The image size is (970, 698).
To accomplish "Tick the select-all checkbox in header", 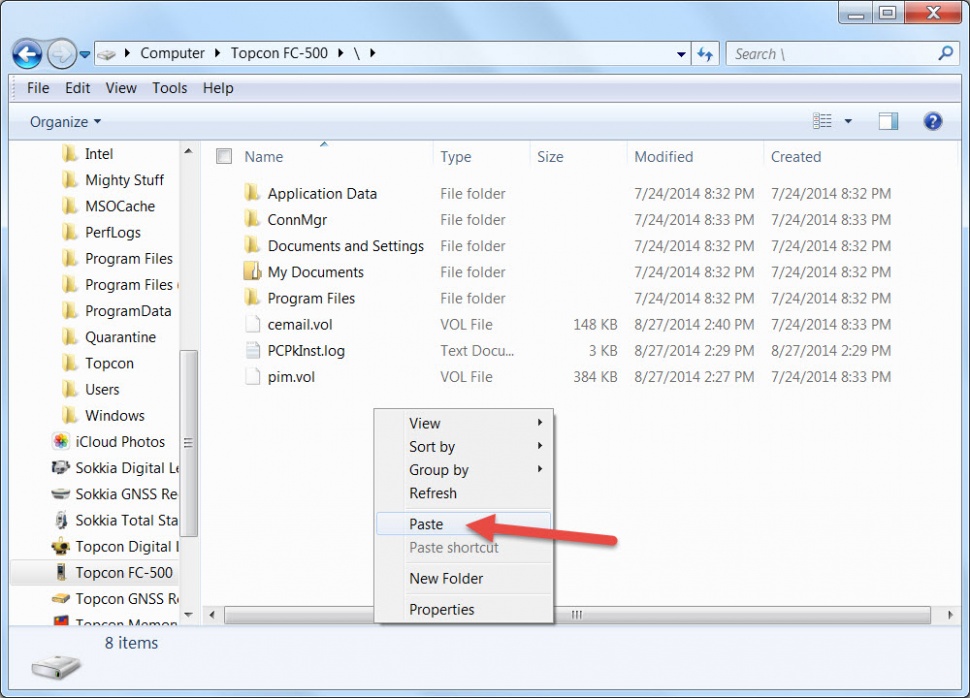I will [x=224, y=157].
